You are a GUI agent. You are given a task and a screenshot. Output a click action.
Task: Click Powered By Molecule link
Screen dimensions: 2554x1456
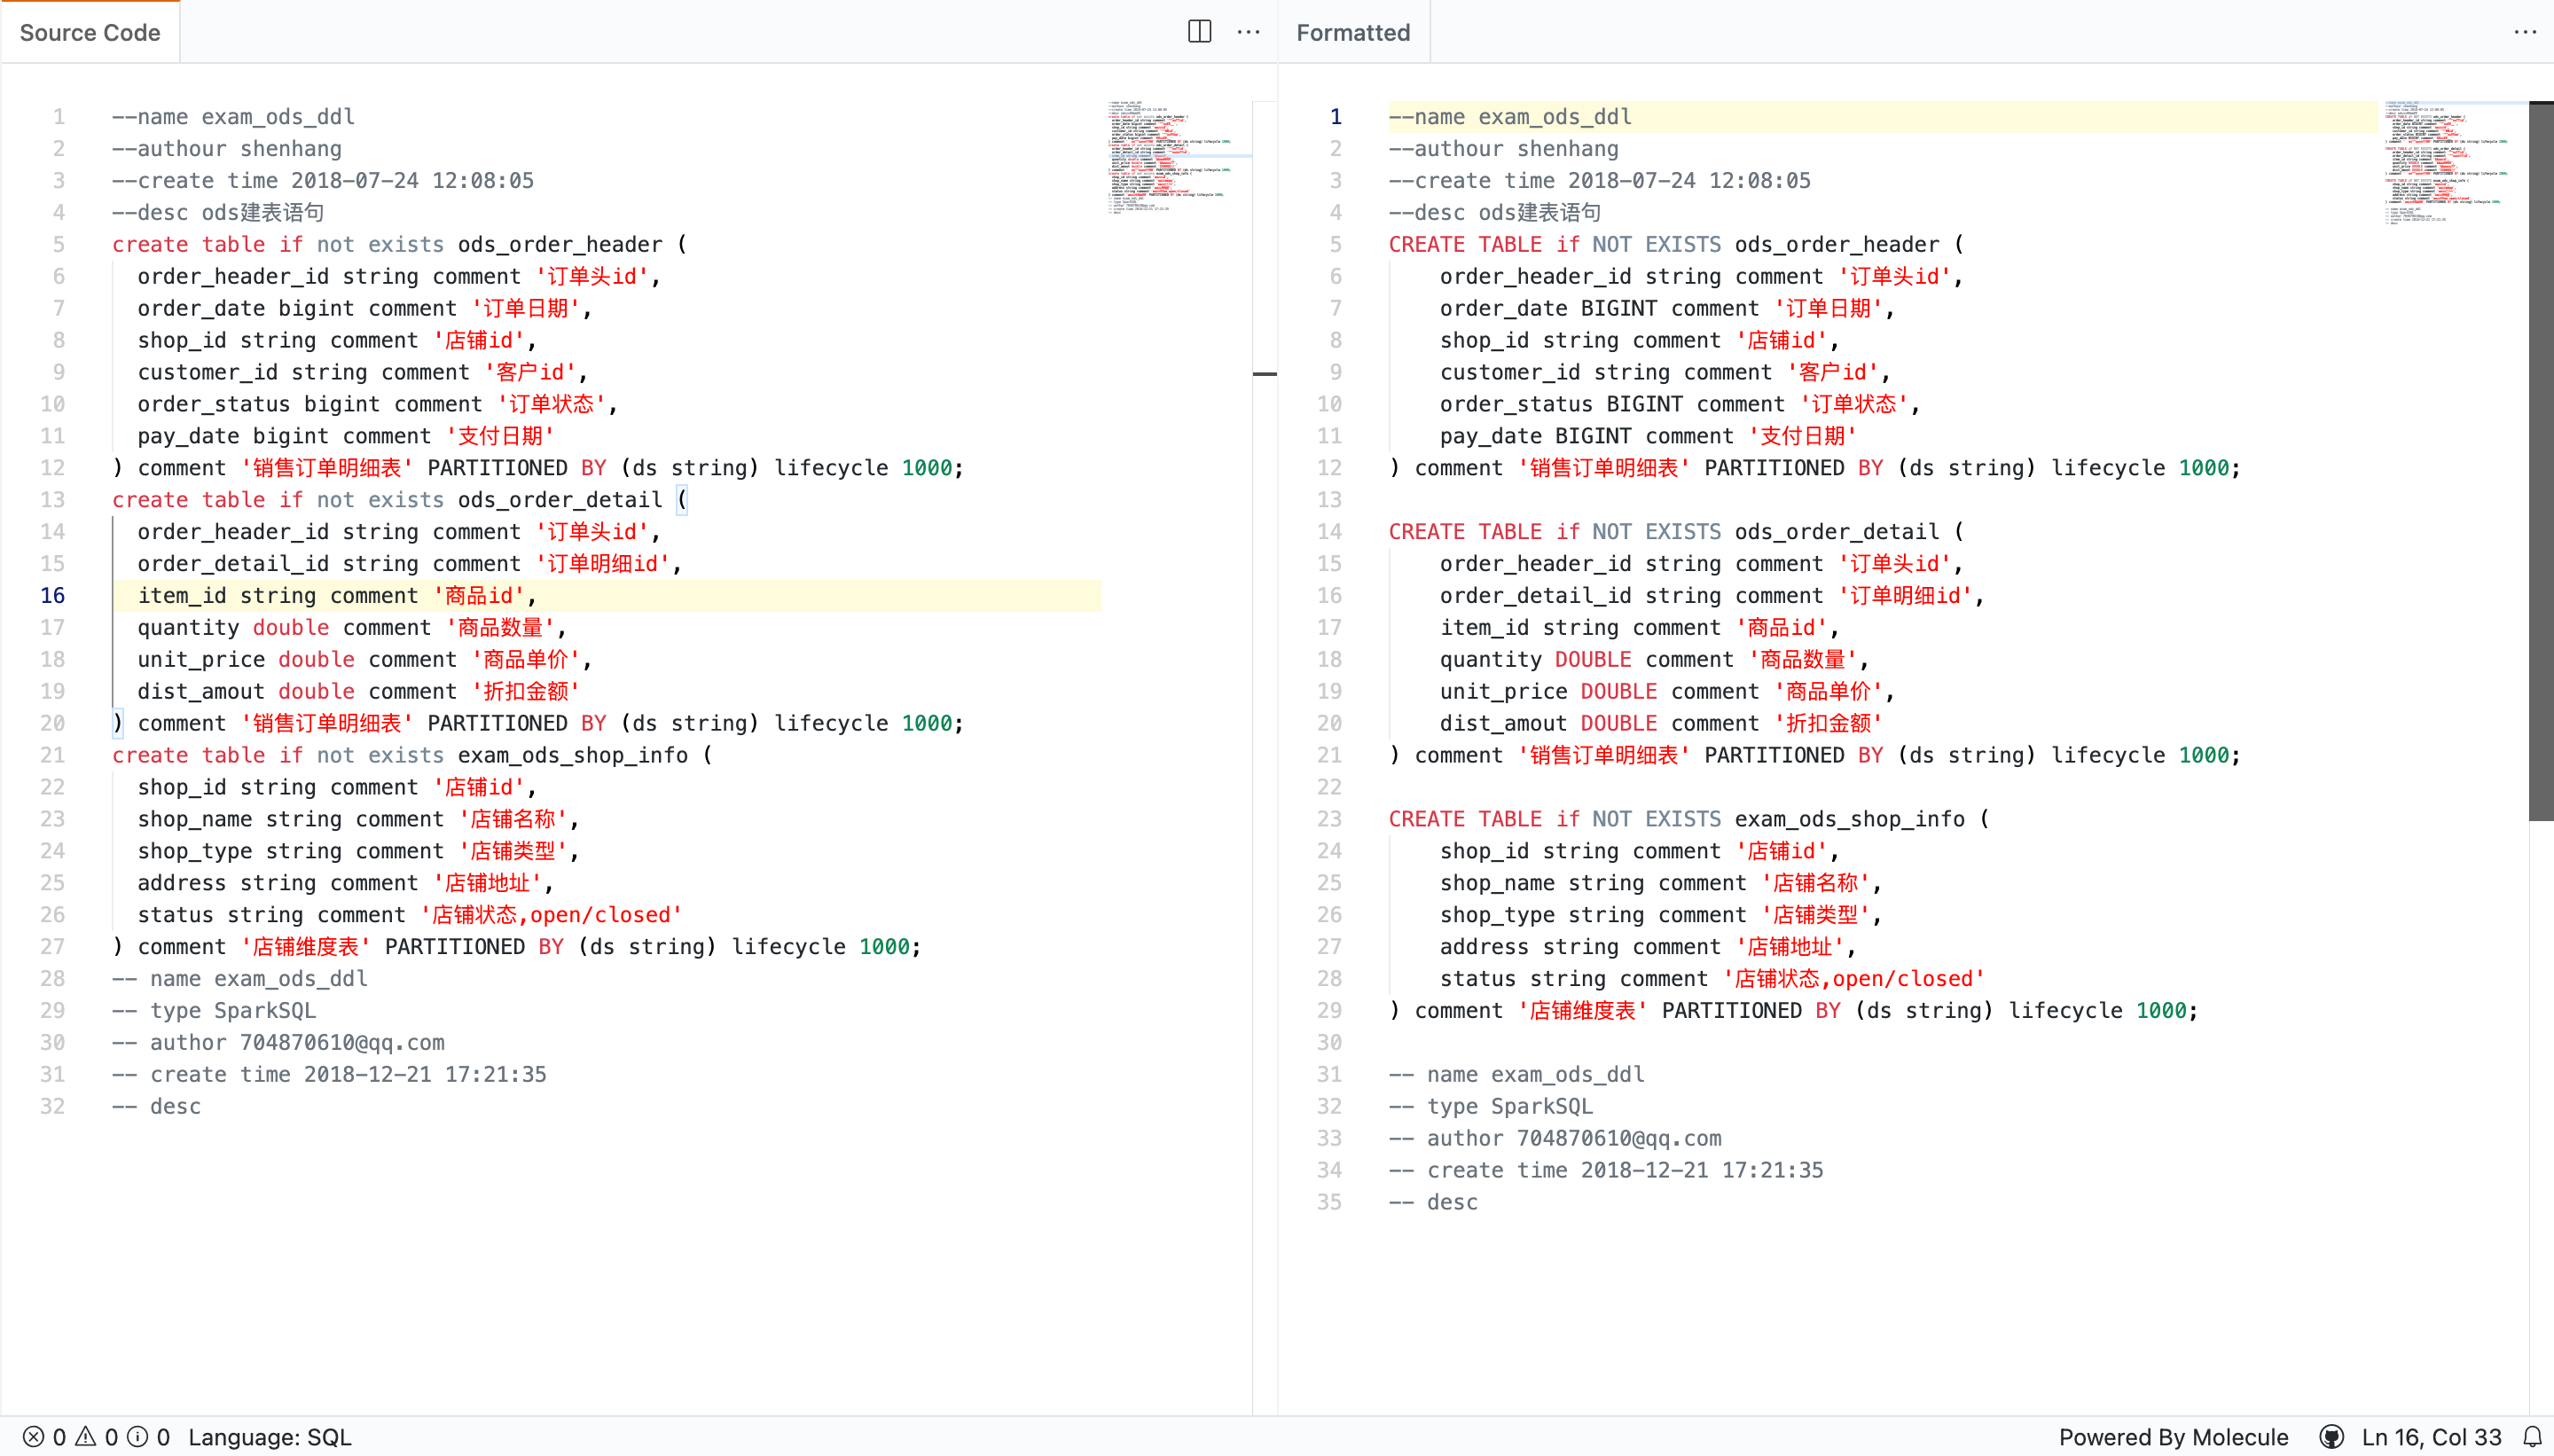pos(2172,1437)
